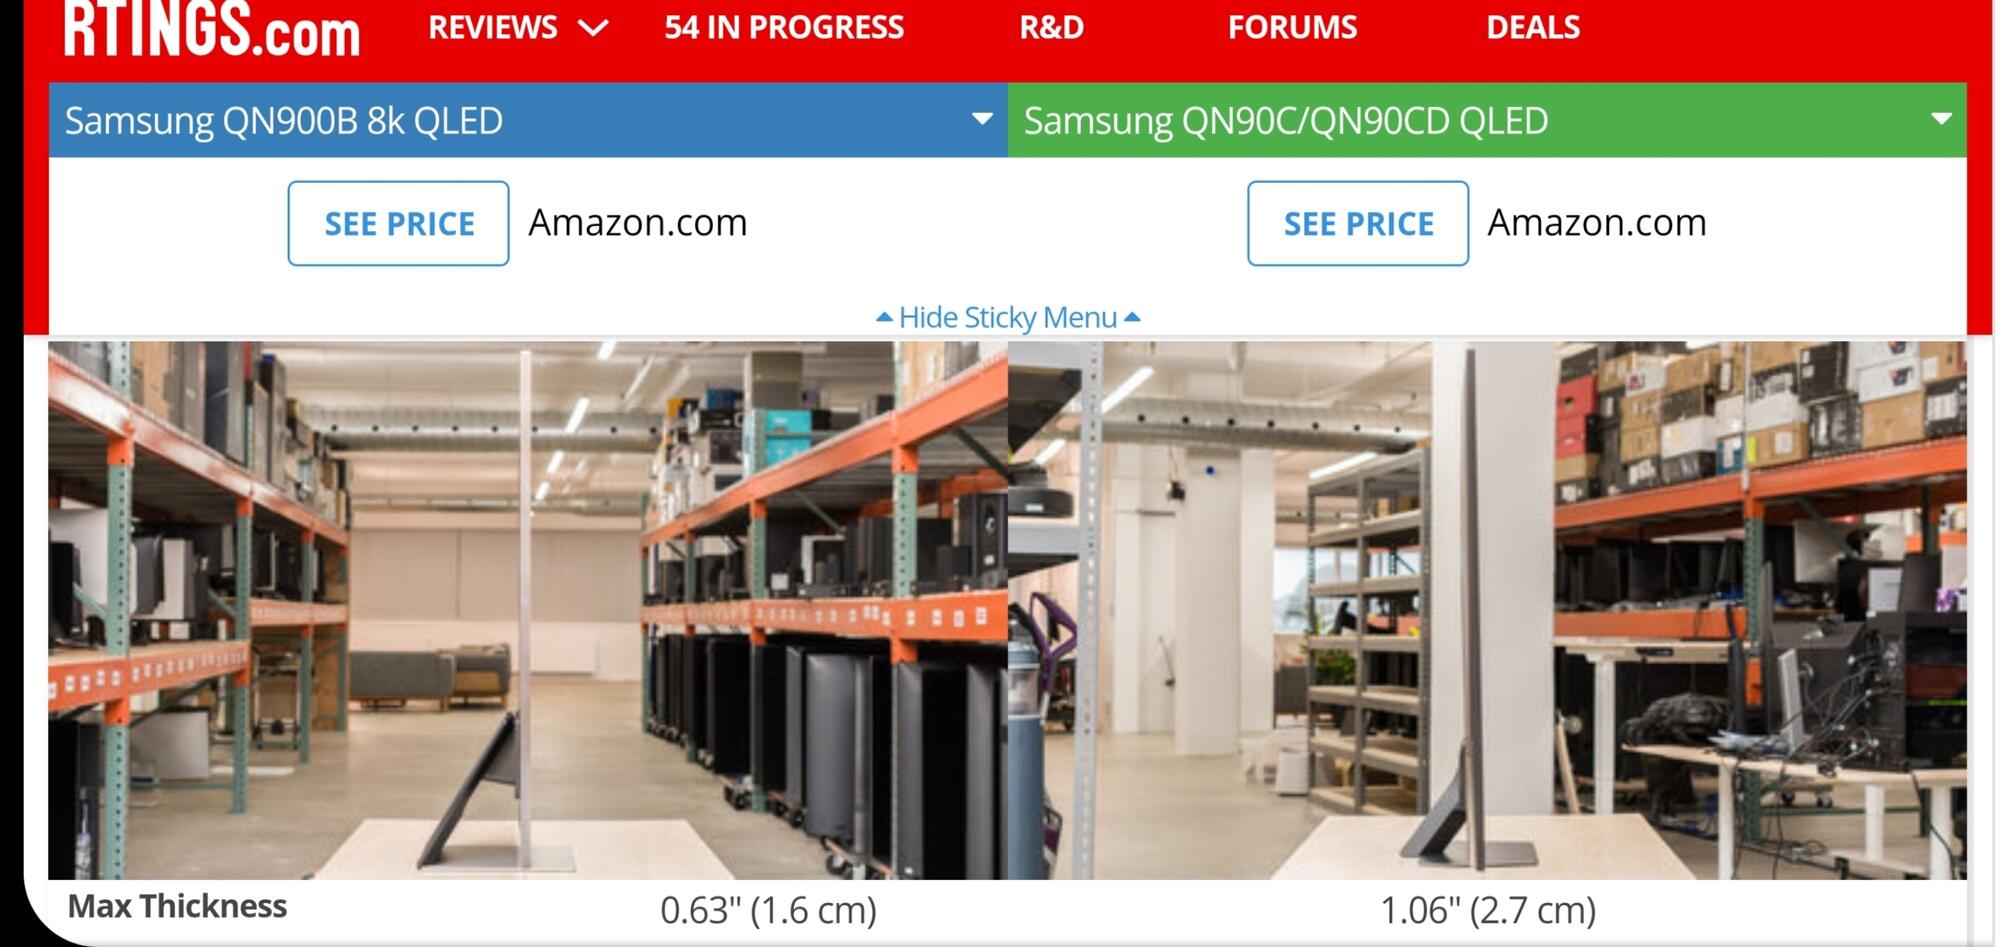Expand the Reviews menu chevron

pos(594,28)
